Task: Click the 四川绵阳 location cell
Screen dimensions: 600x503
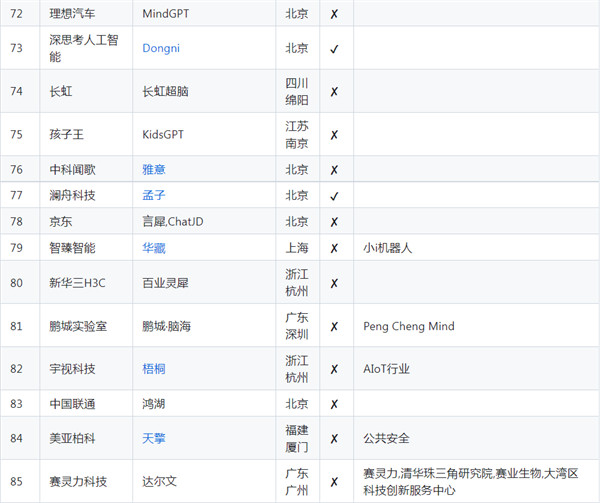Action: point(297,91)
